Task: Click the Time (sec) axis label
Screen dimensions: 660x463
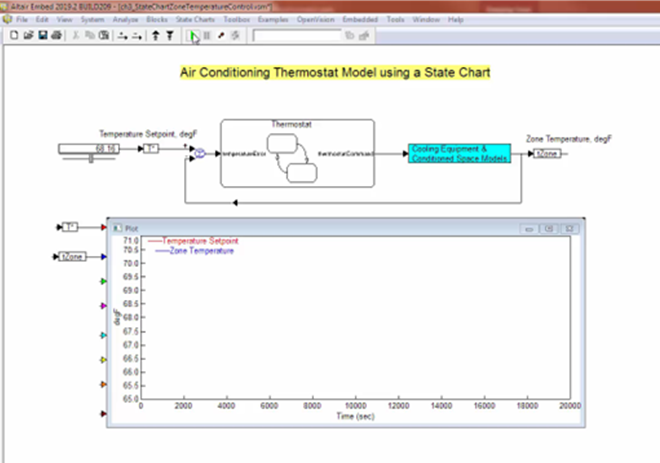Action: pos(355,416)
